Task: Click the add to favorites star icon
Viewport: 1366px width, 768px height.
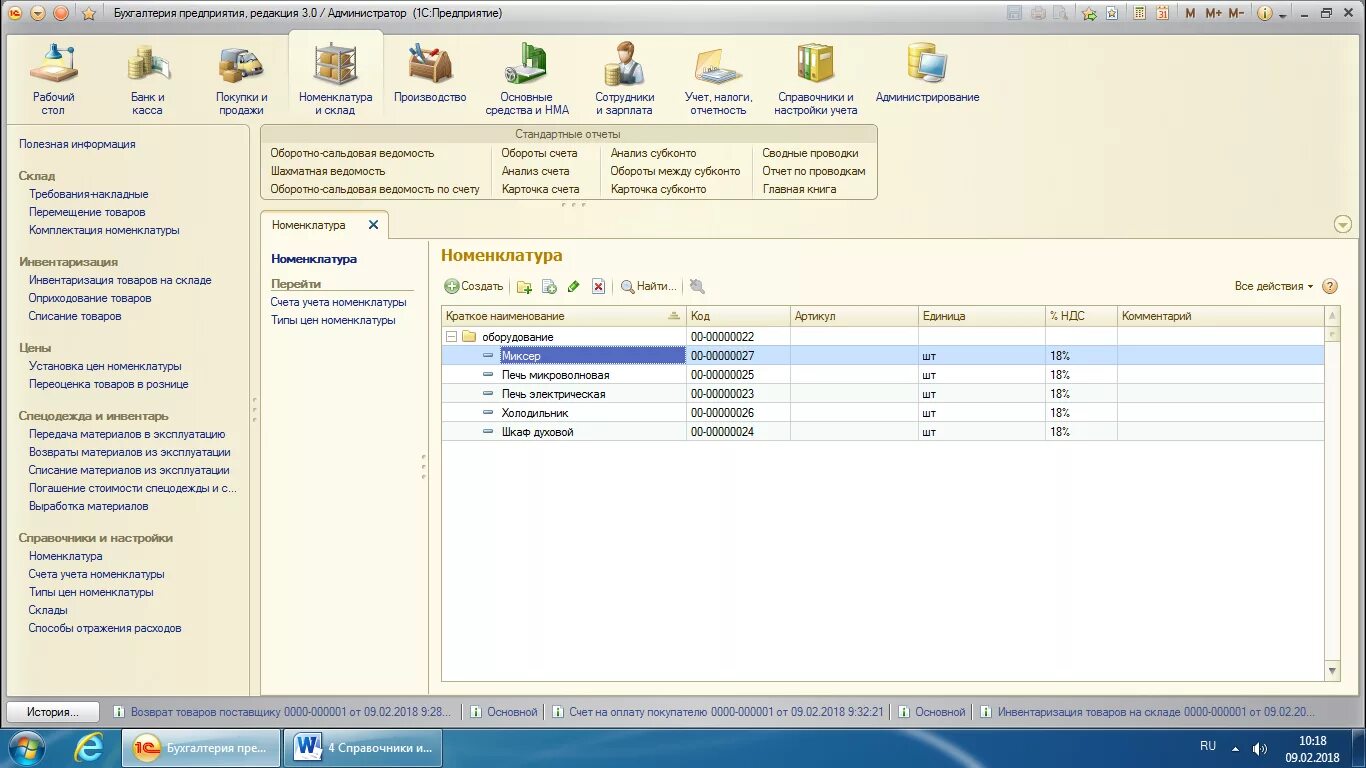Action: pos(1090,13)
